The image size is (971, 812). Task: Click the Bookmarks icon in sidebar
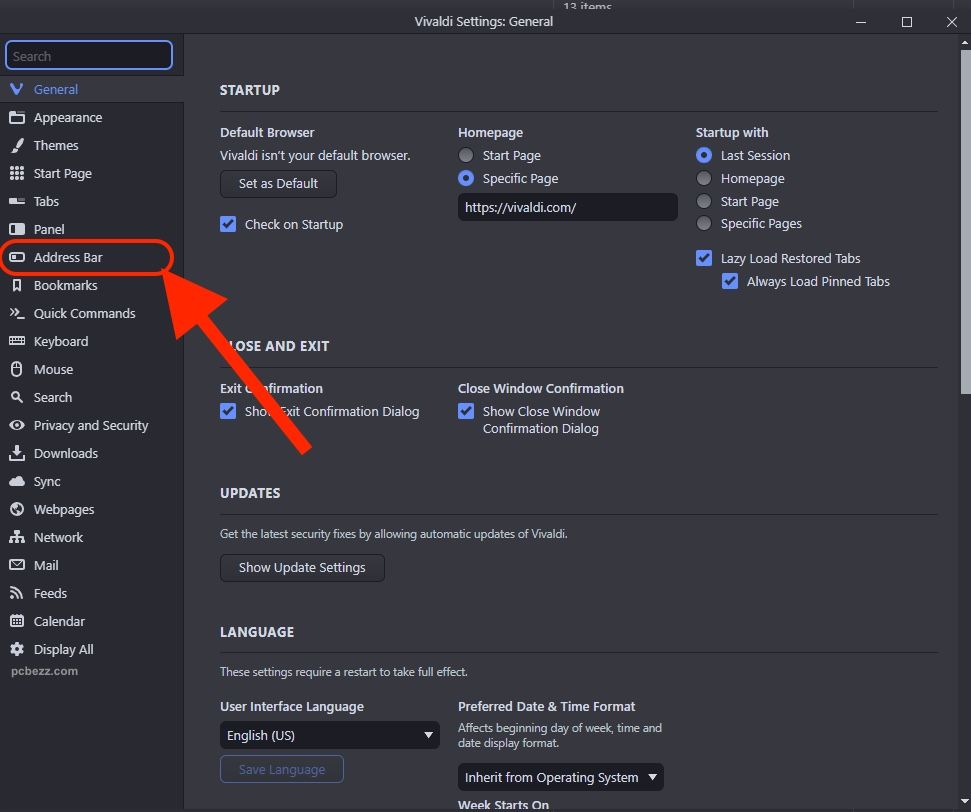[x=17, y=285]
